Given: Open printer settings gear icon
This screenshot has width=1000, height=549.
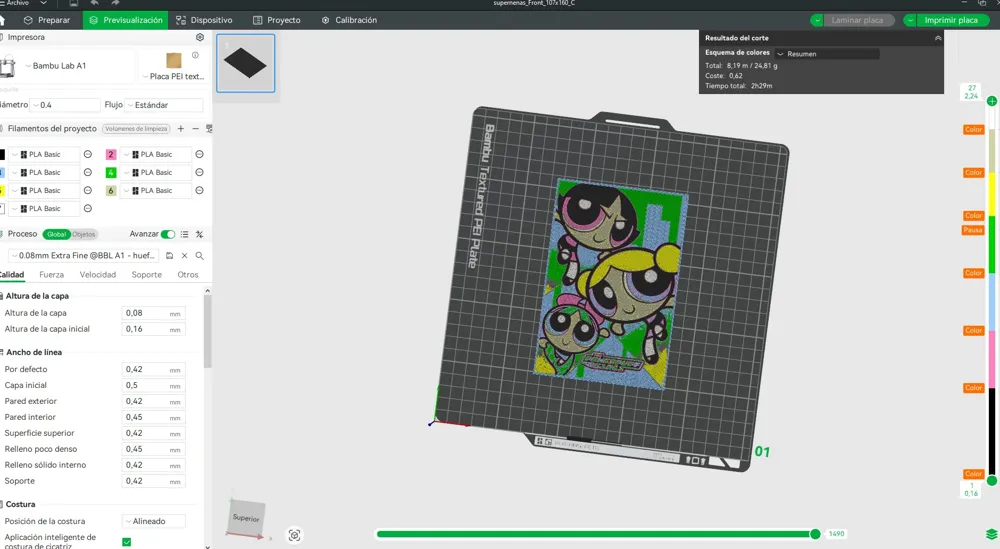Looking at the screenshot, I should 200,37.
